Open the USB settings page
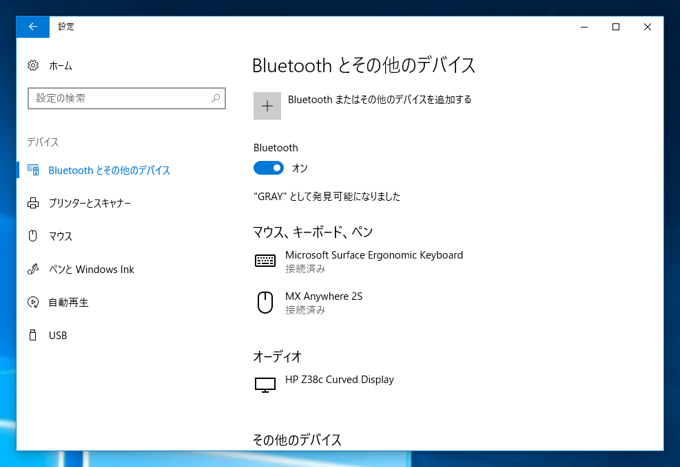The image size is (680, 467). point(58,336)
